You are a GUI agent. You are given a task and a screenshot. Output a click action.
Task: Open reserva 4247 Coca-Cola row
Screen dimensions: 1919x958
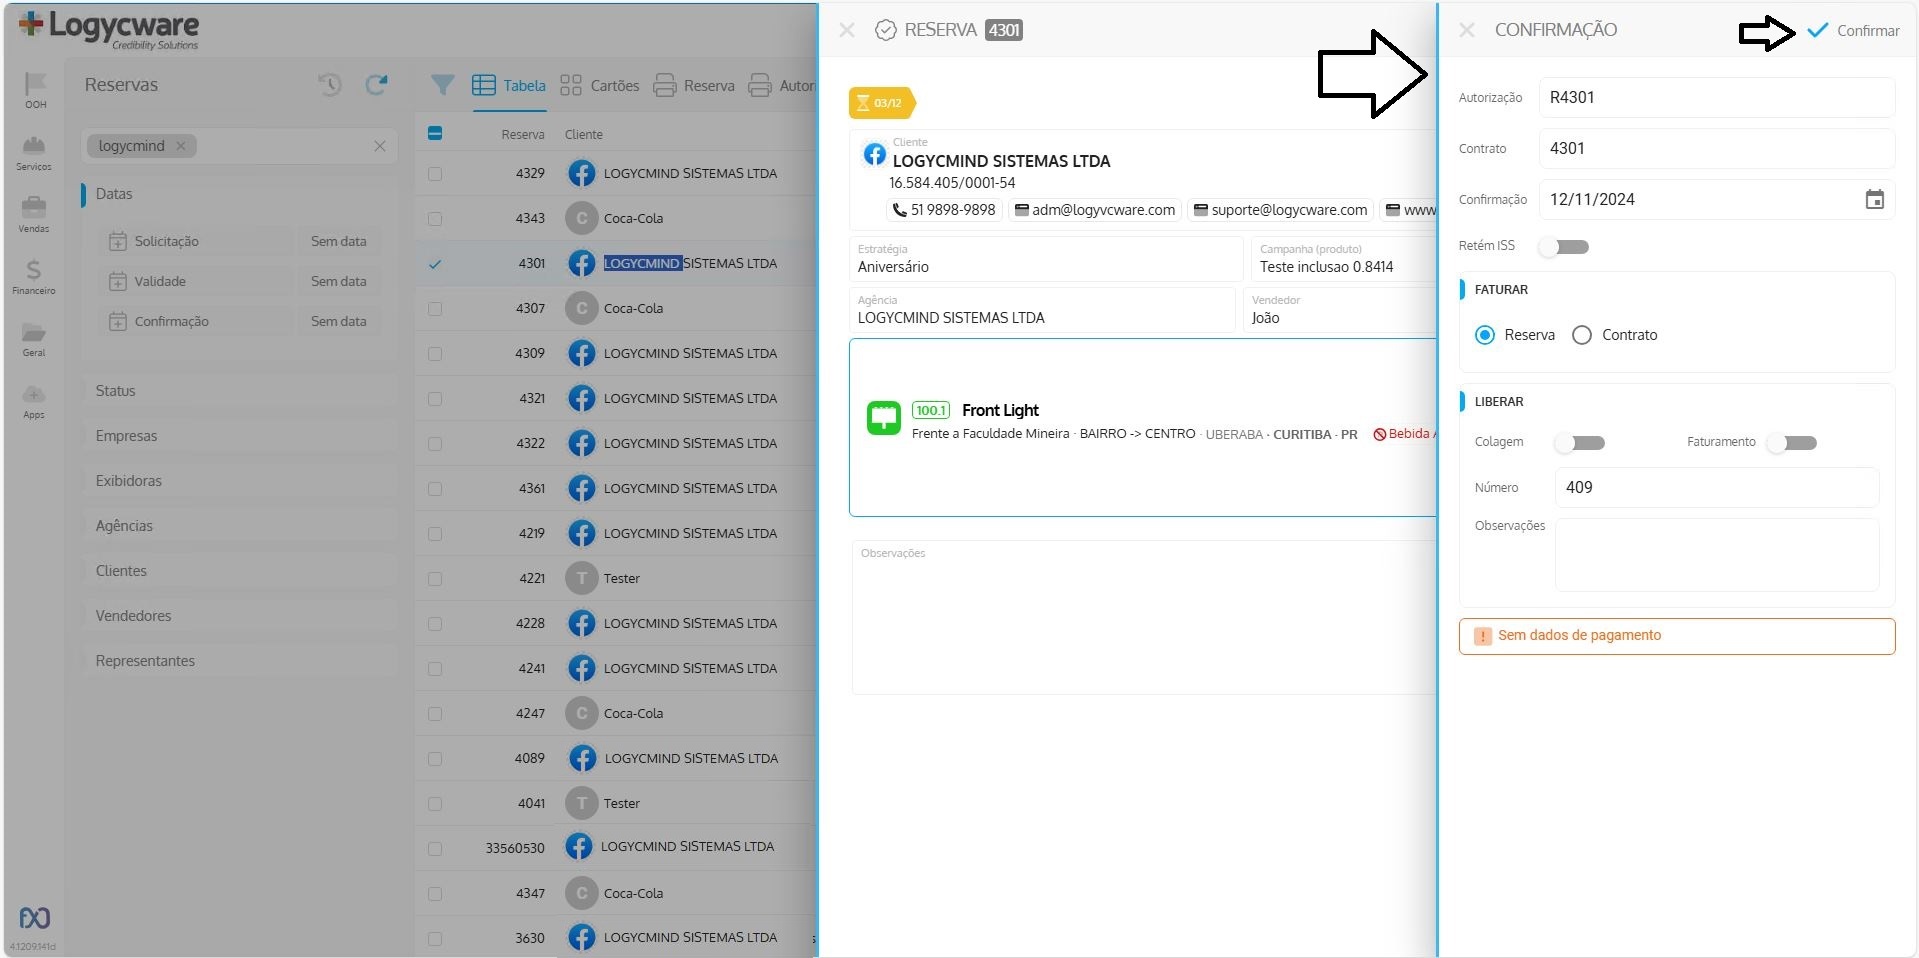click(x=617, y=713)
